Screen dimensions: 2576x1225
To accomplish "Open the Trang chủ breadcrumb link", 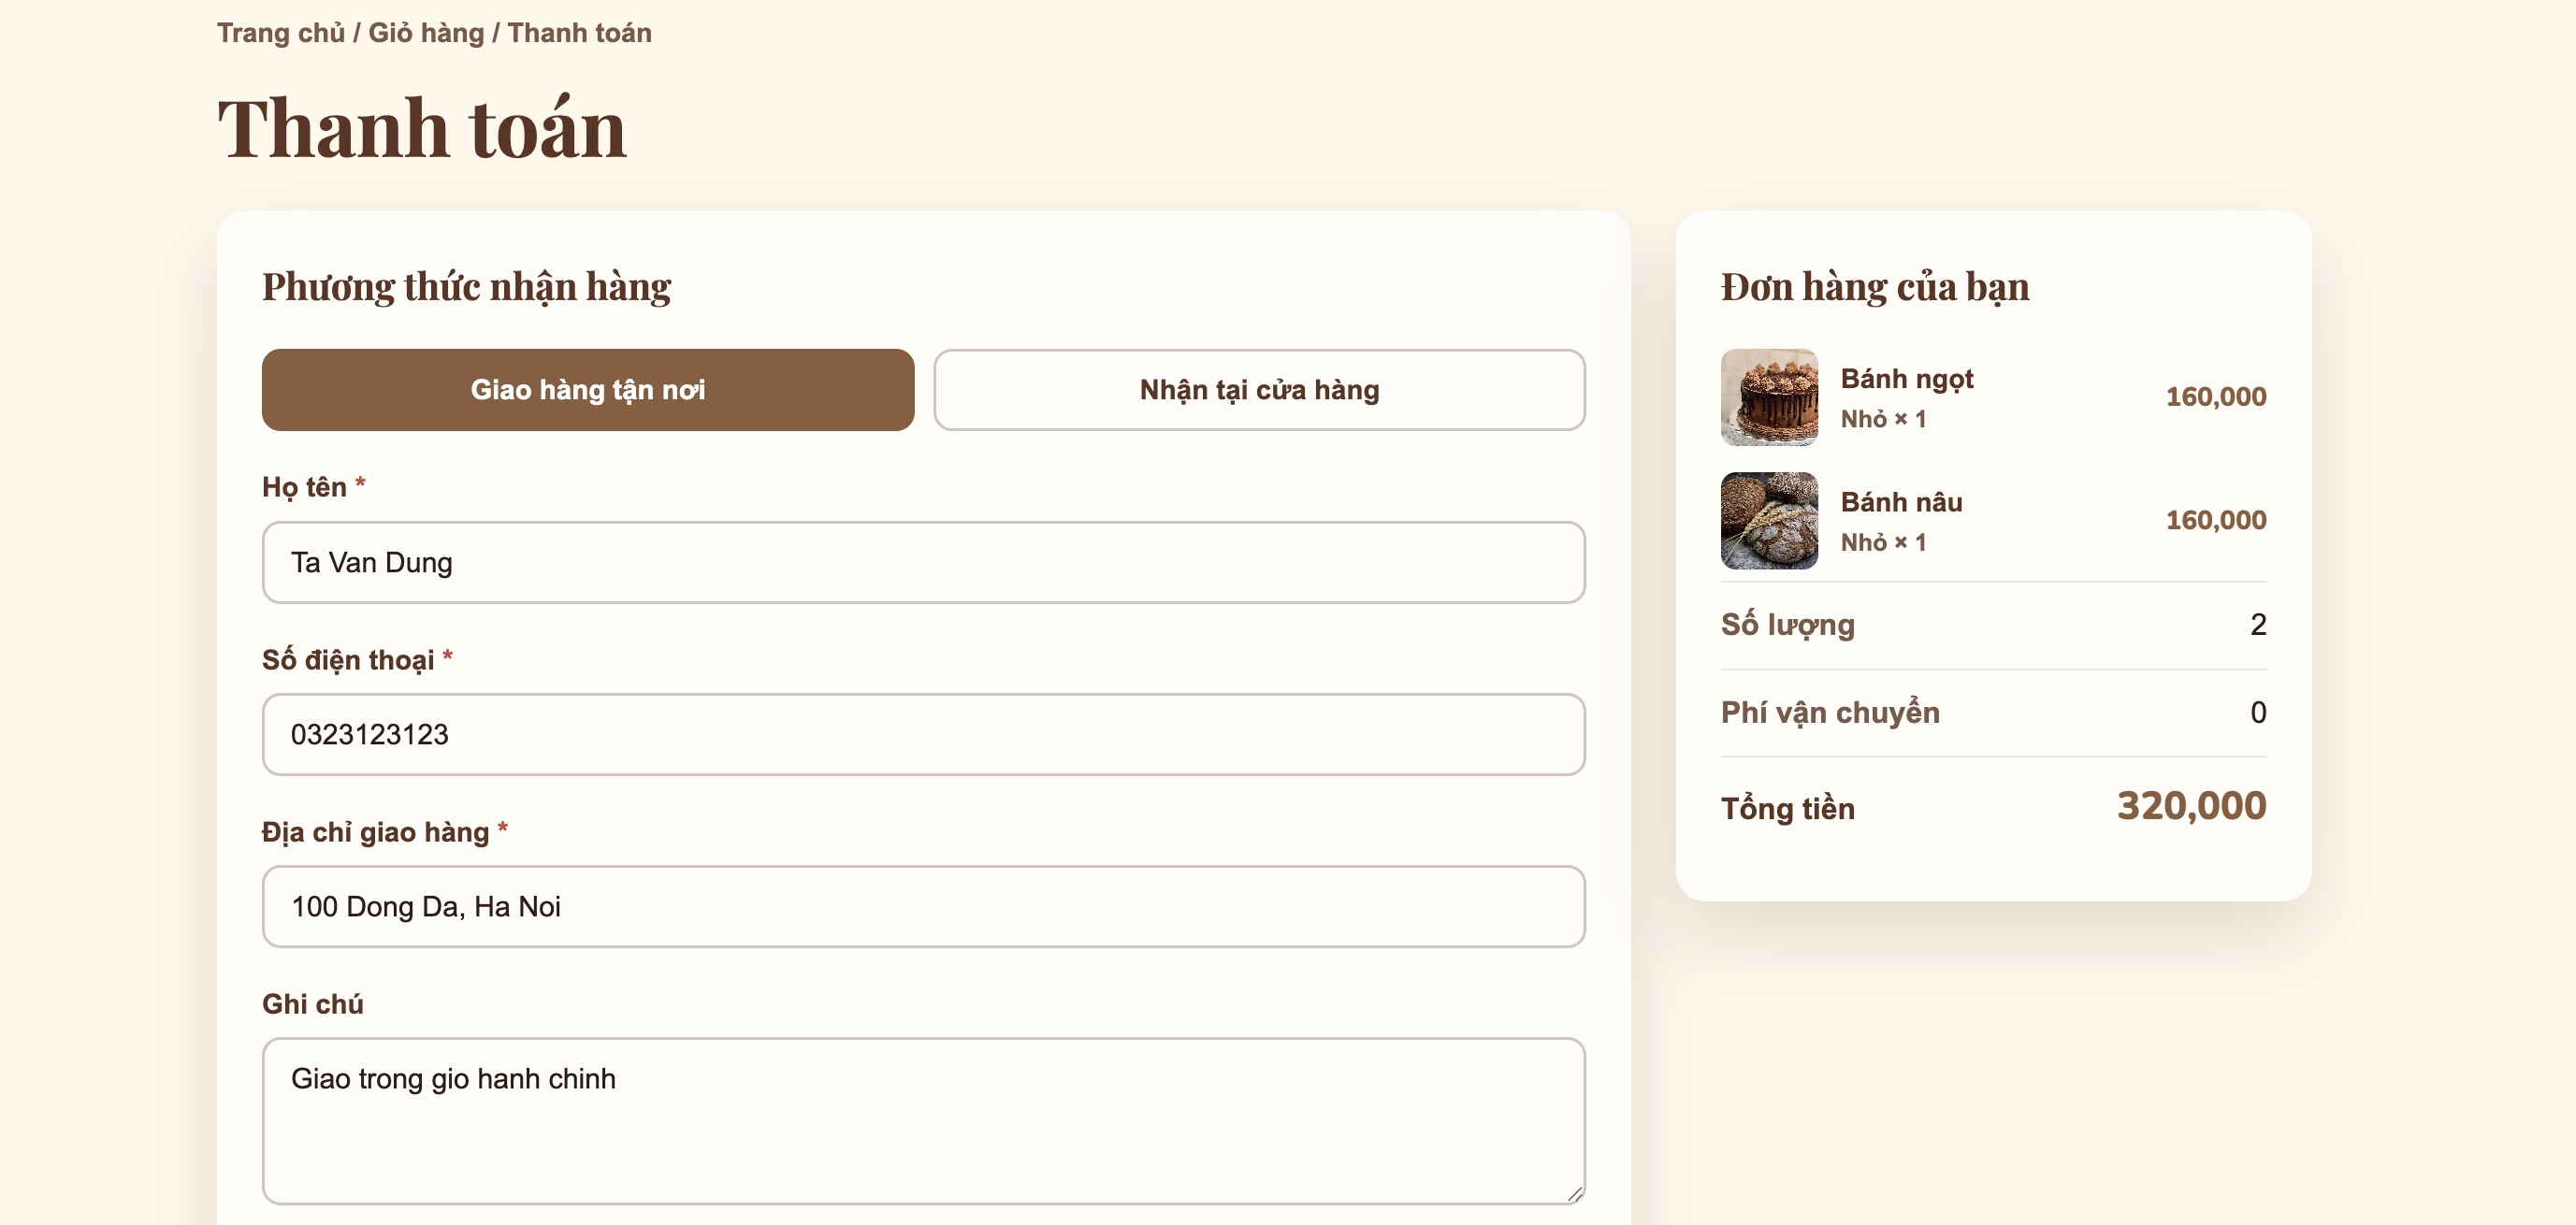I will (x=281, y=33).
